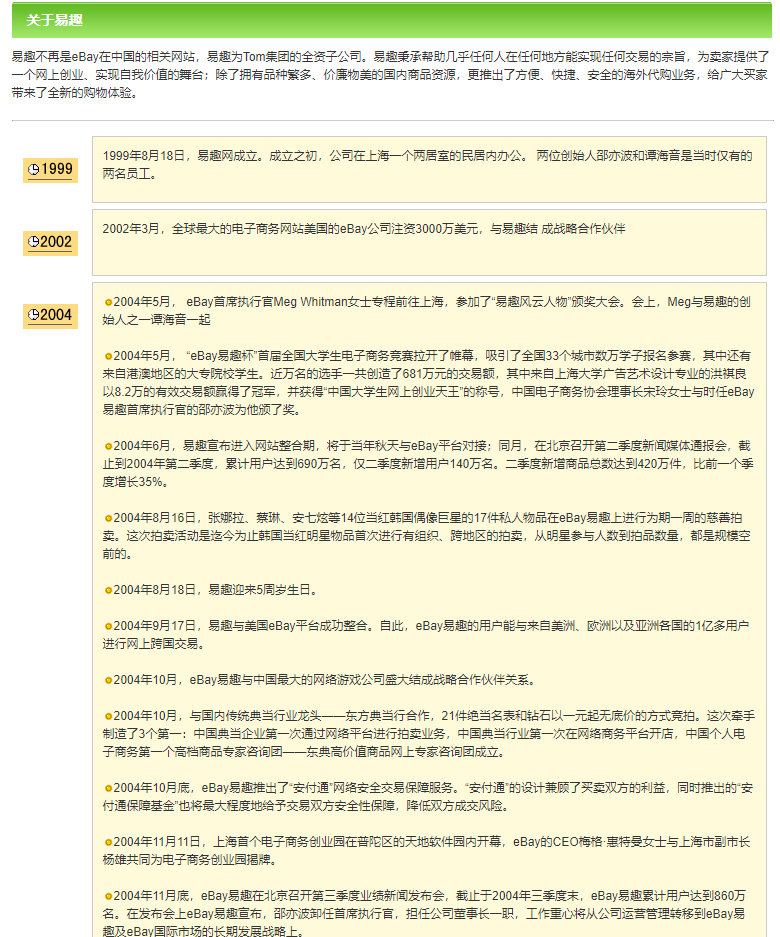Click the 2004年10月 盛大 partnership entry

pyautogui.click(x=320, y=680)
